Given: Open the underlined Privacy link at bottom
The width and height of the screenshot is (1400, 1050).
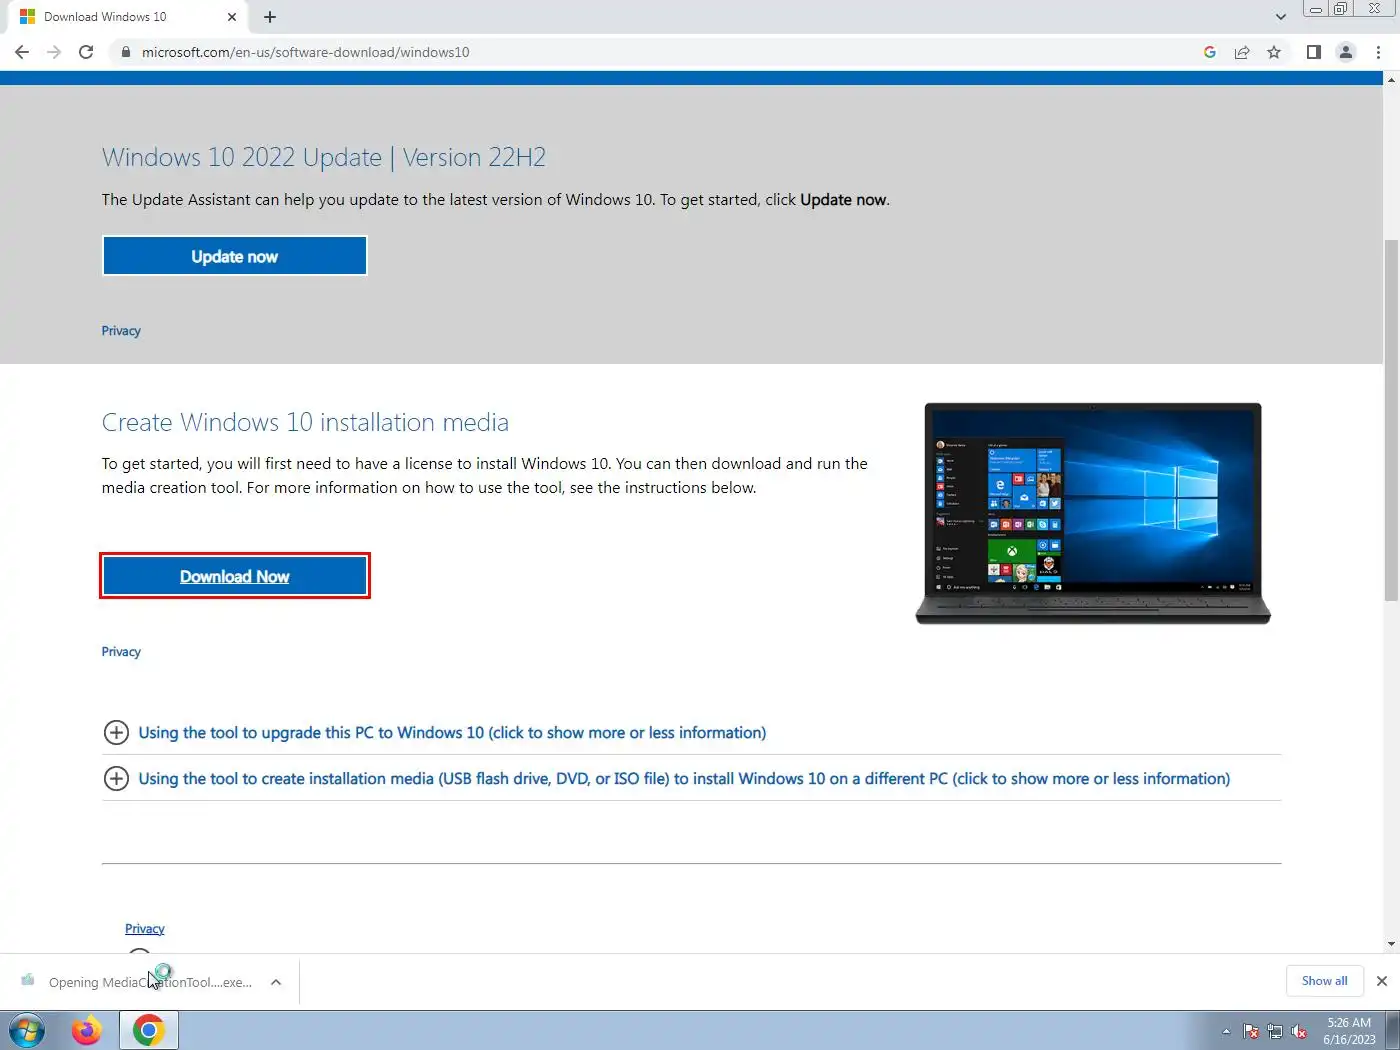Looking at the screenshot, I should pos(145,929).
